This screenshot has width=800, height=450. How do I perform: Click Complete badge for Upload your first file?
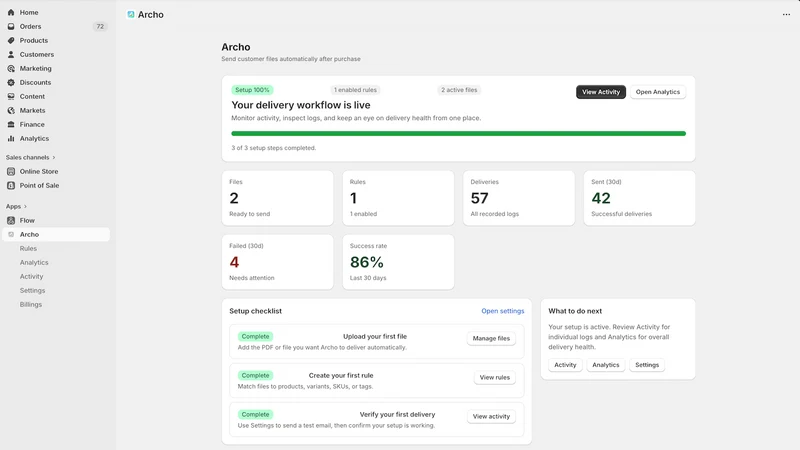(255, 337)
